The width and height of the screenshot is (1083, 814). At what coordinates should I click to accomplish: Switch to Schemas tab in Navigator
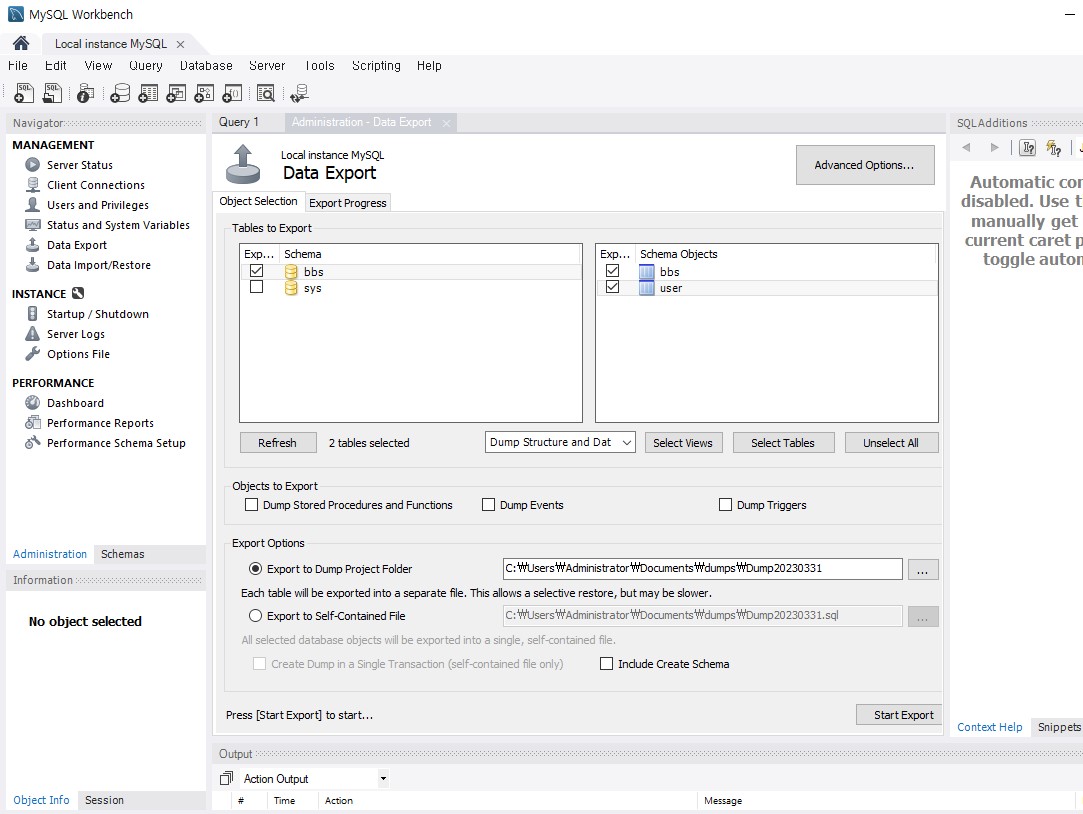point(122,554)
